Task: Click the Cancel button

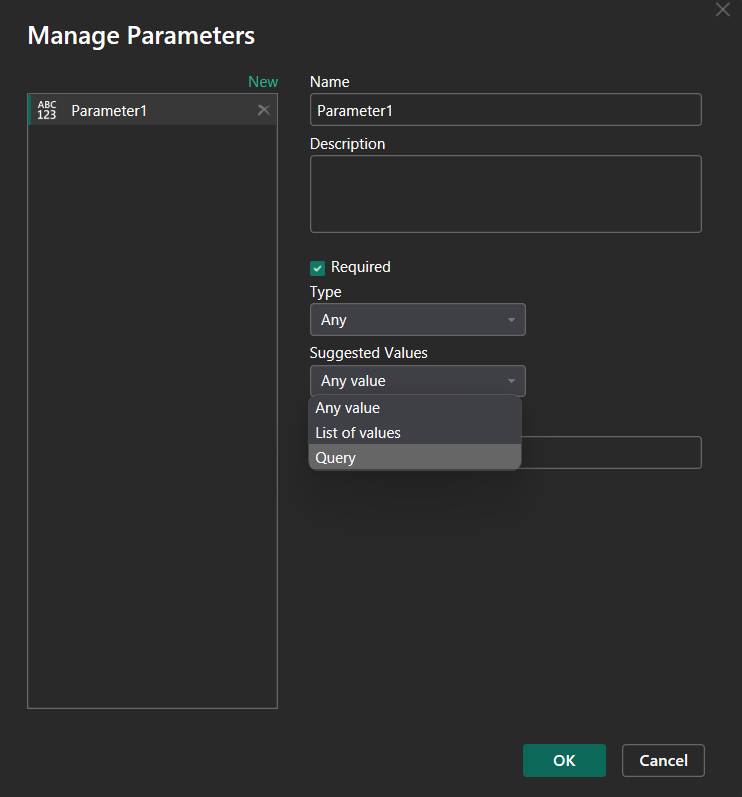Action: (663, 761)
